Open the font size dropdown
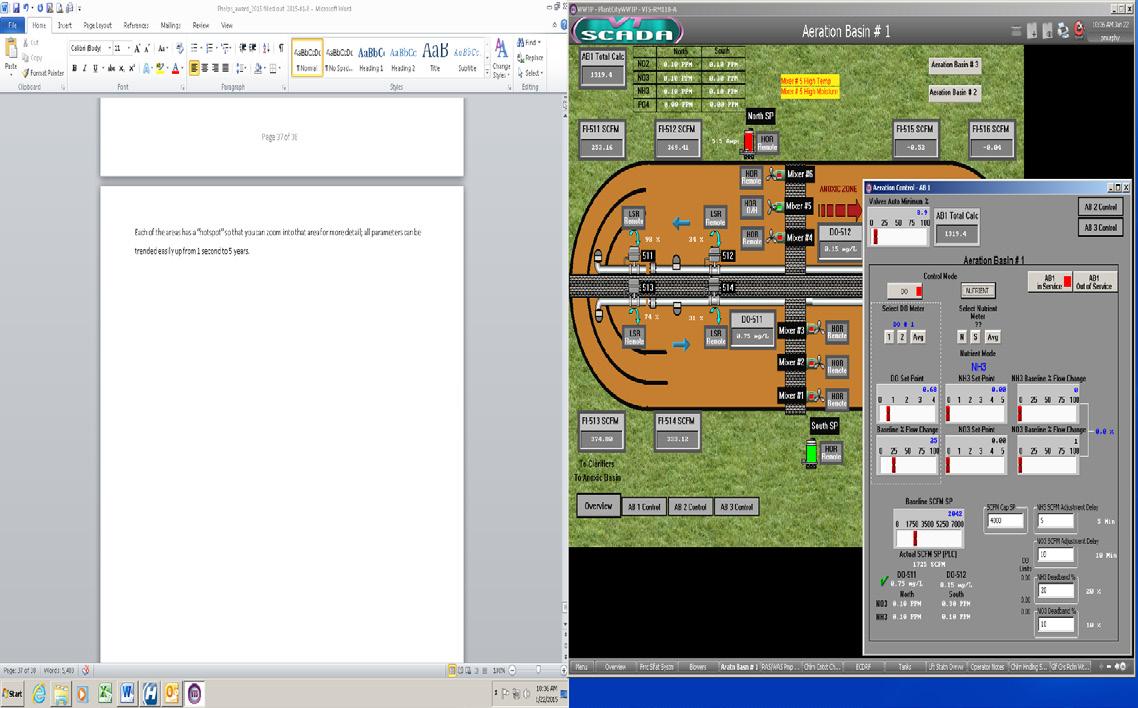This screenshot has height=708, width=1138. (128, 49)
